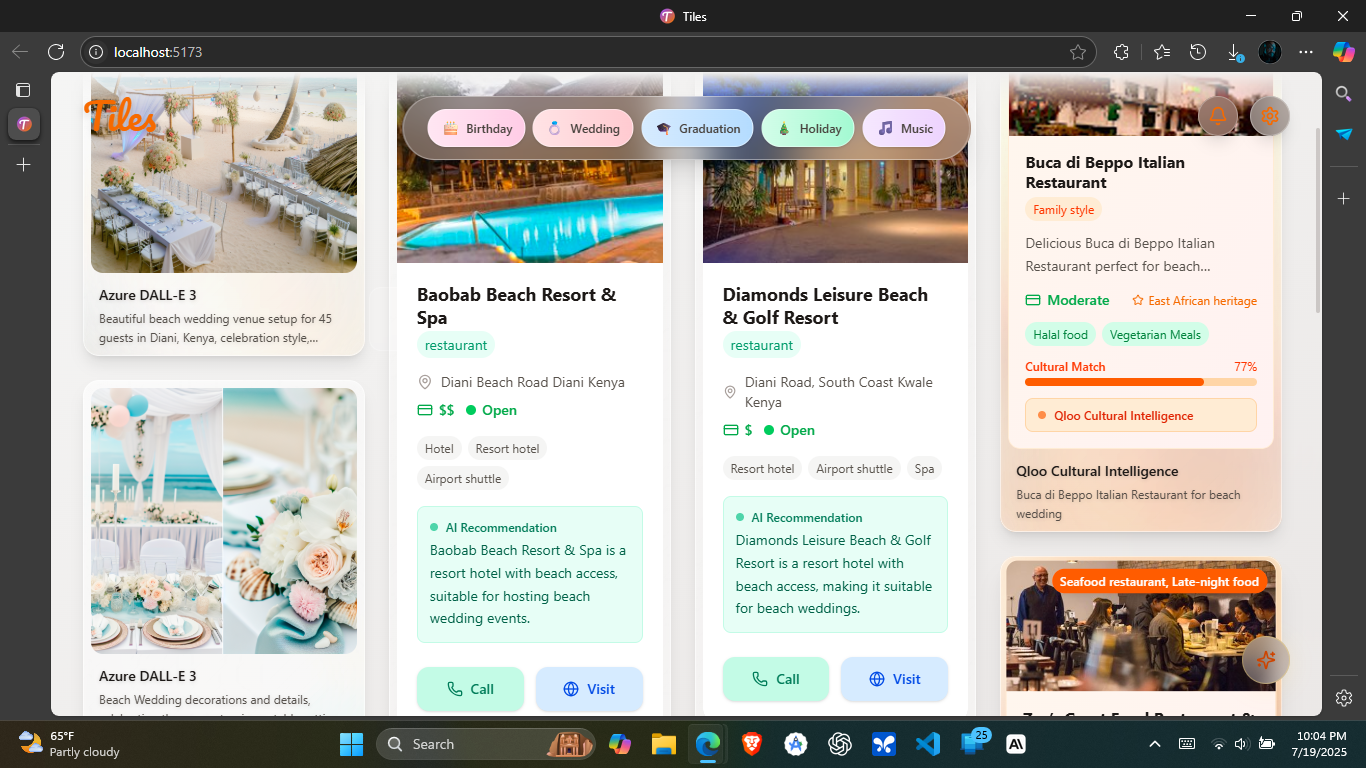Open the browser three-dots menu
Screen dimensions: 1366x768
click(1306, 52)
